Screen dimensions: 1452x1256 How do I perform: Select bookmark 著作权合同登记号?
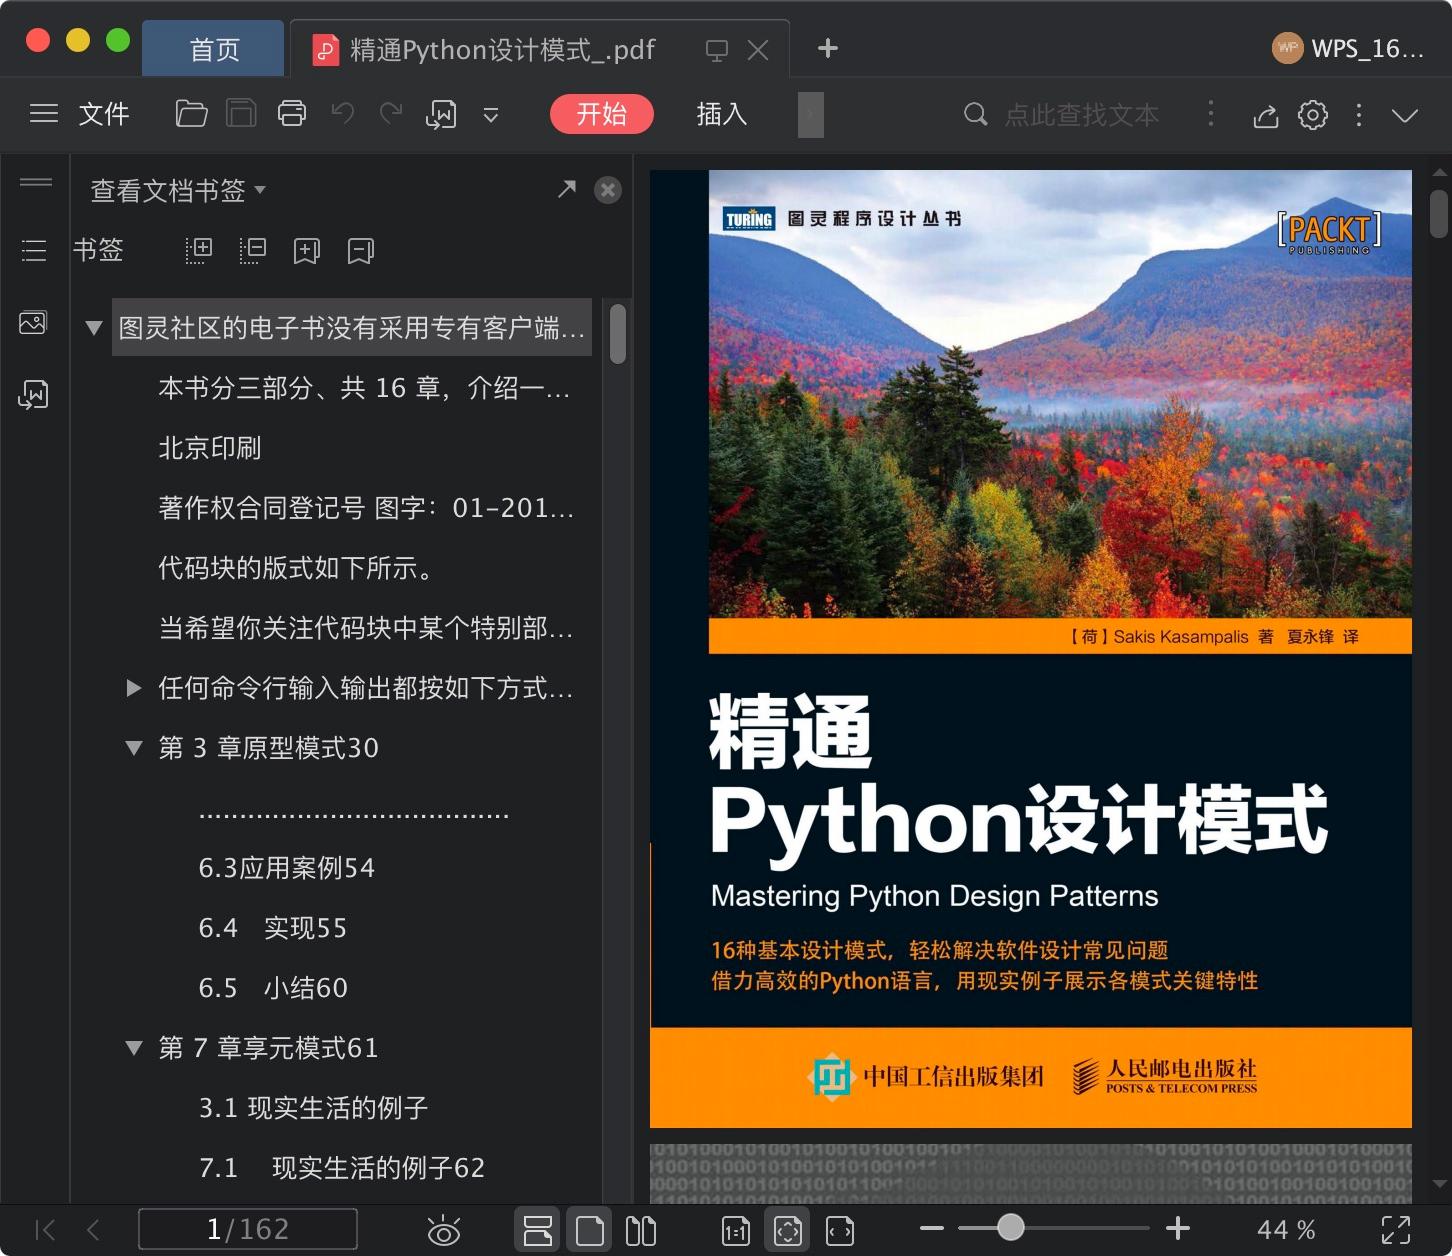click(366, 508)
